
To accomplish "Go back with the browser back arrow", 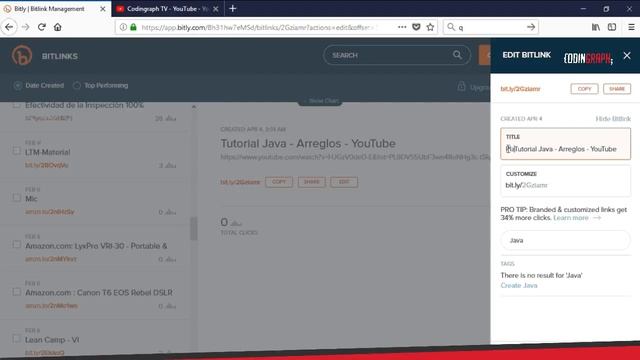I will coord(9,27).
